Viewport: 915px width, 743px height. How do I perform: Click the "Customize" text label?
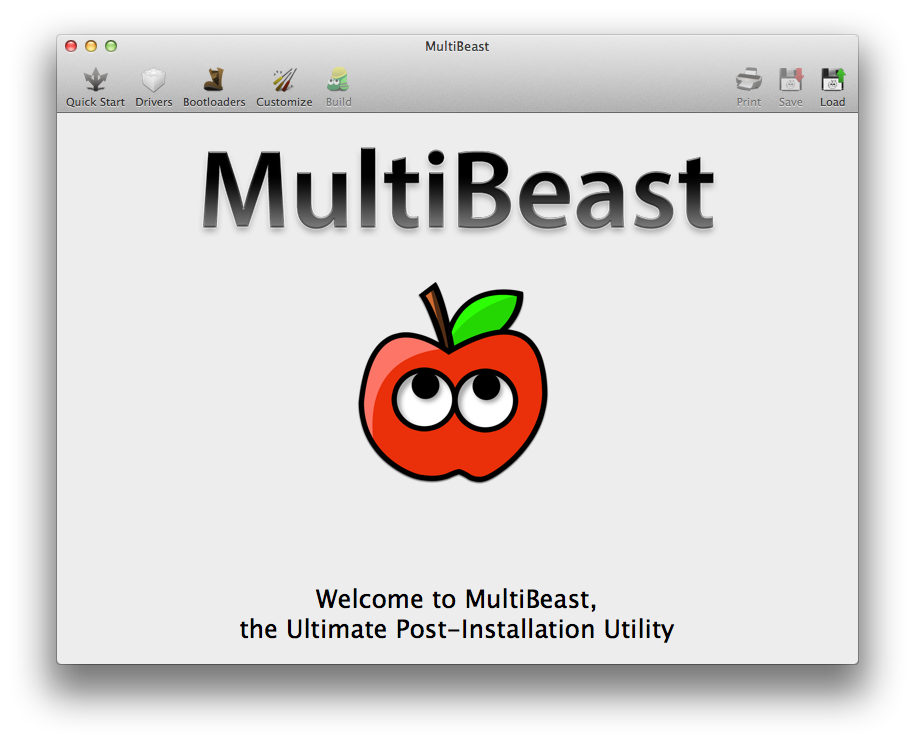click(284, 102)
